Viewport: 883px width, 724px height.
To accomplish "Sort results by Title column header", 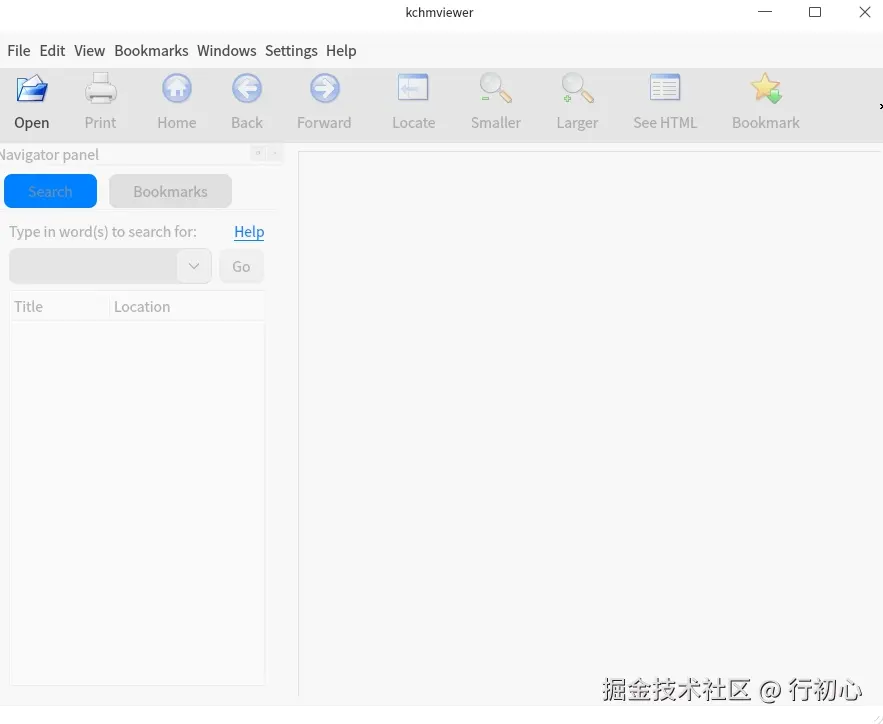I will (x=59, y=307).
